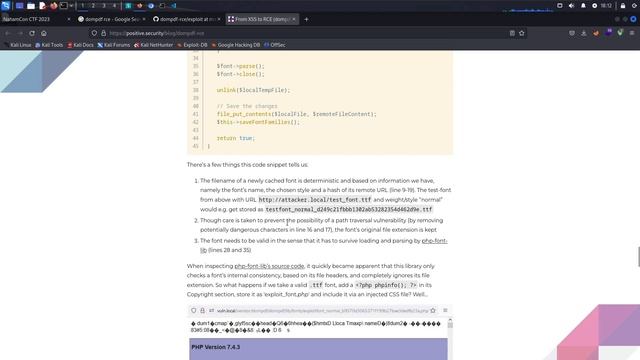Open the Kali applications menu icon

tap(5, 6)
